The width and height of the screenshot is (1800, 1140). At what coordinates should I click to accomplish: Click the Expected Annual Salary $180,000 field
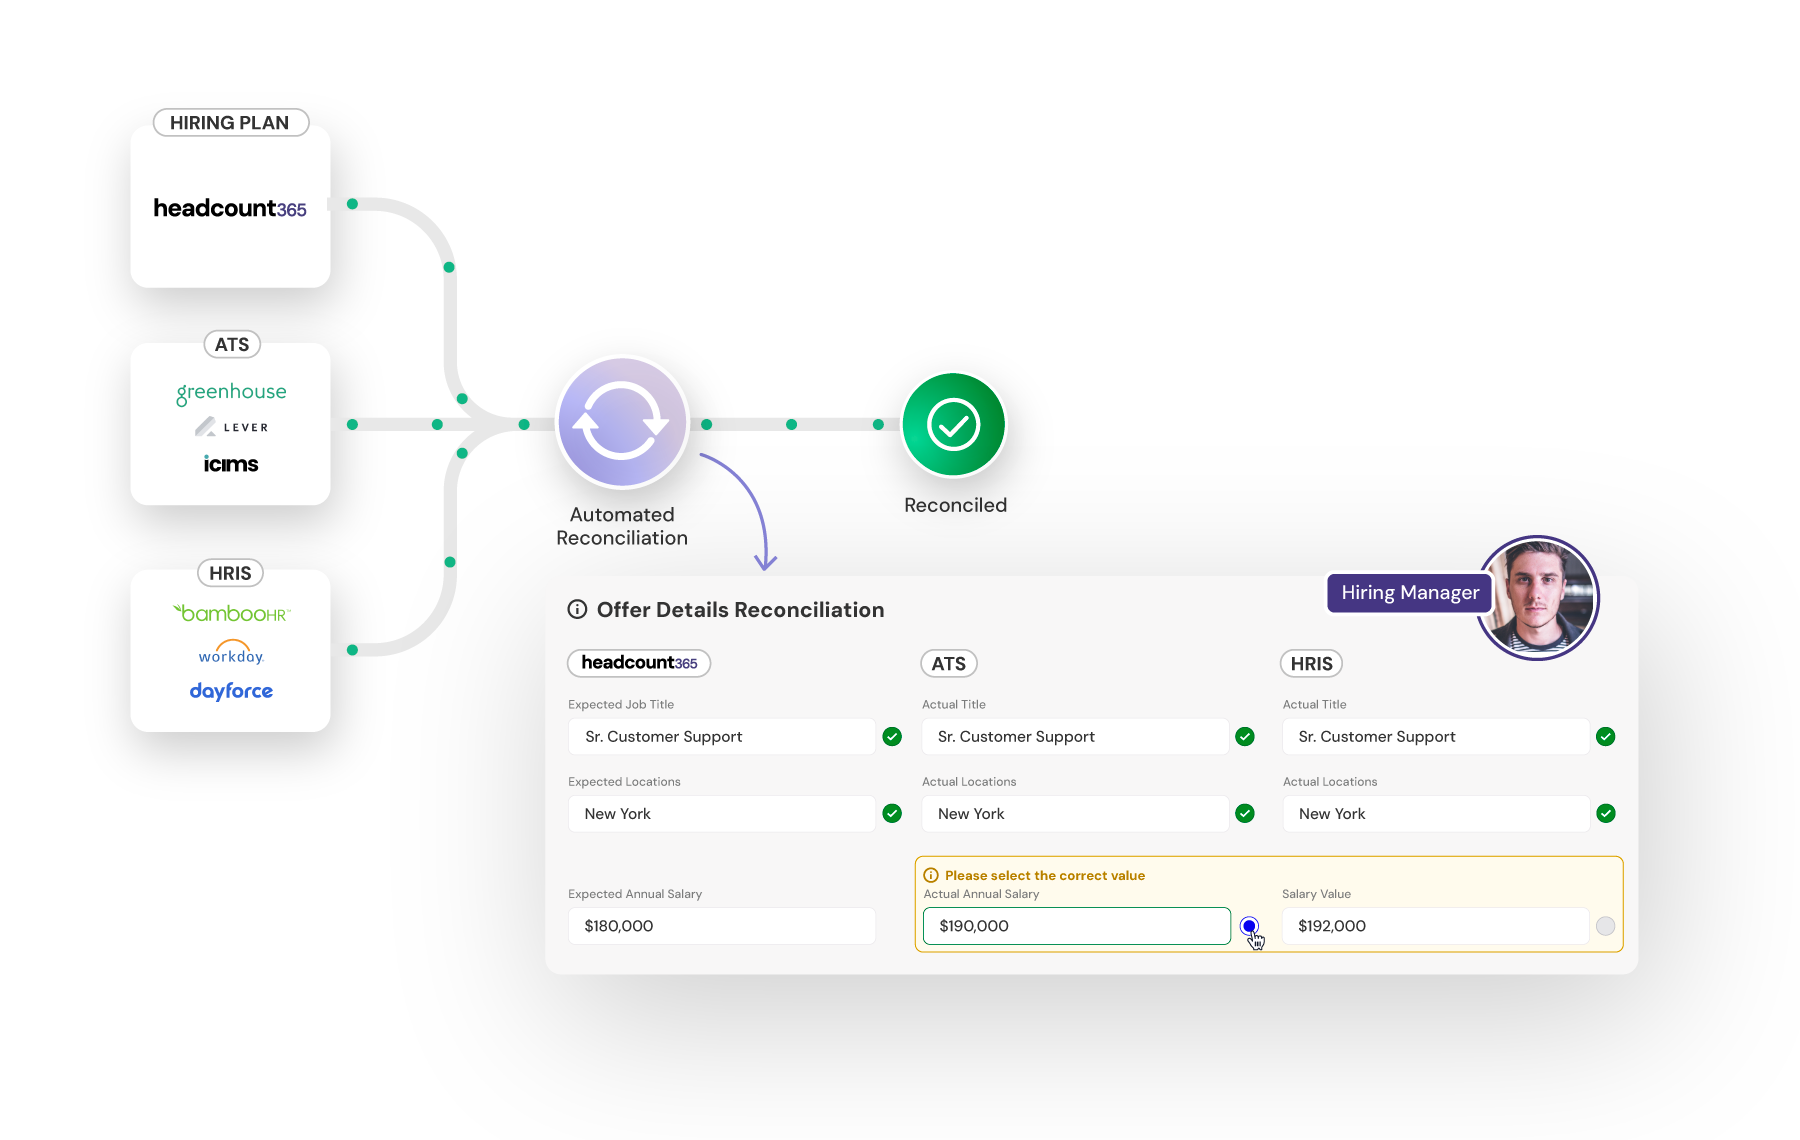tap(722, 926)
